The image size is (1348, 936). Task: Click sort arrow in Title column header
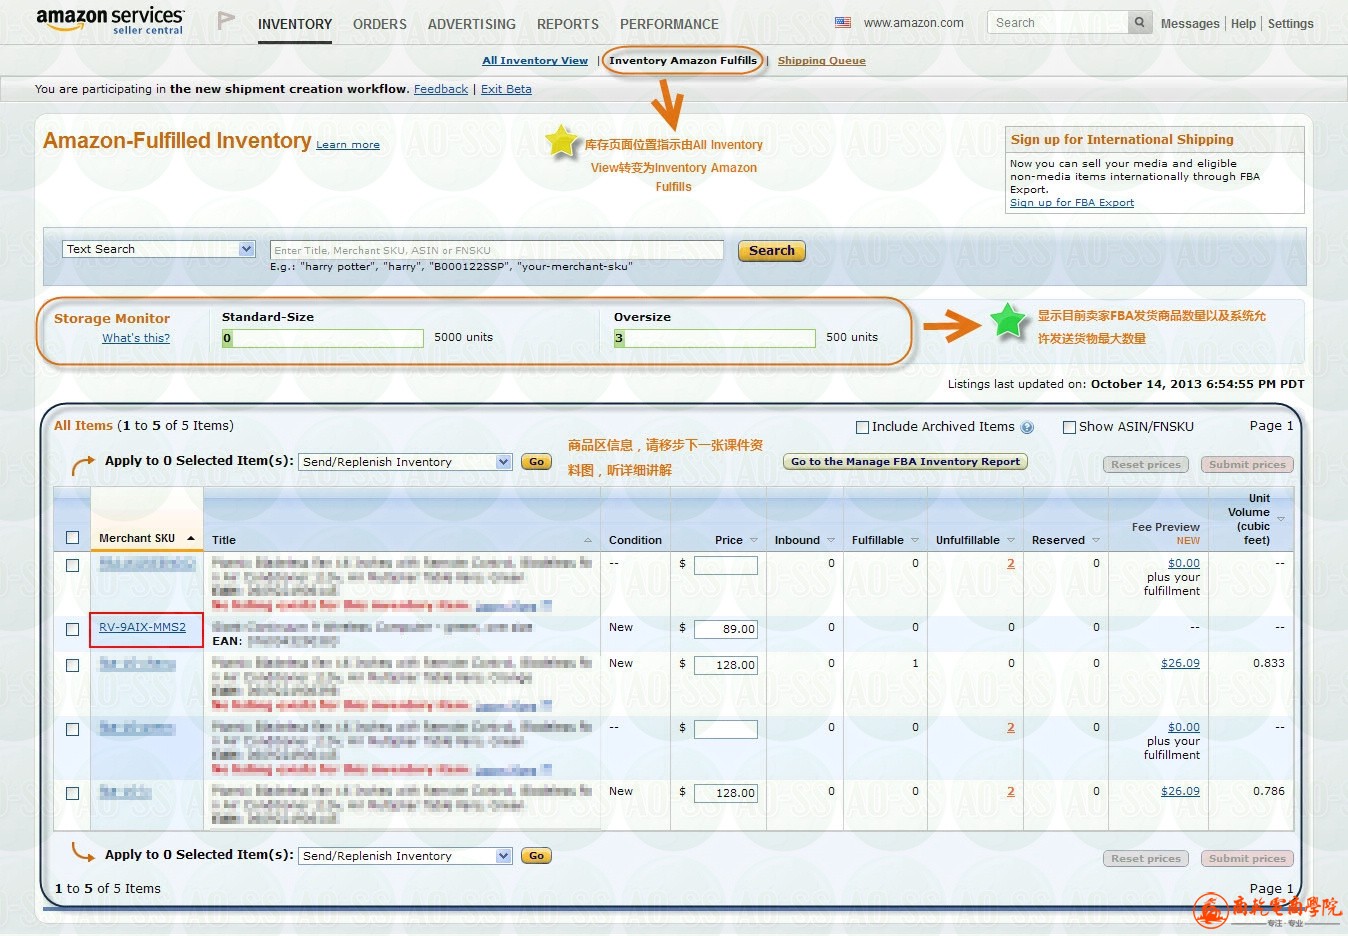pos(587,540)
